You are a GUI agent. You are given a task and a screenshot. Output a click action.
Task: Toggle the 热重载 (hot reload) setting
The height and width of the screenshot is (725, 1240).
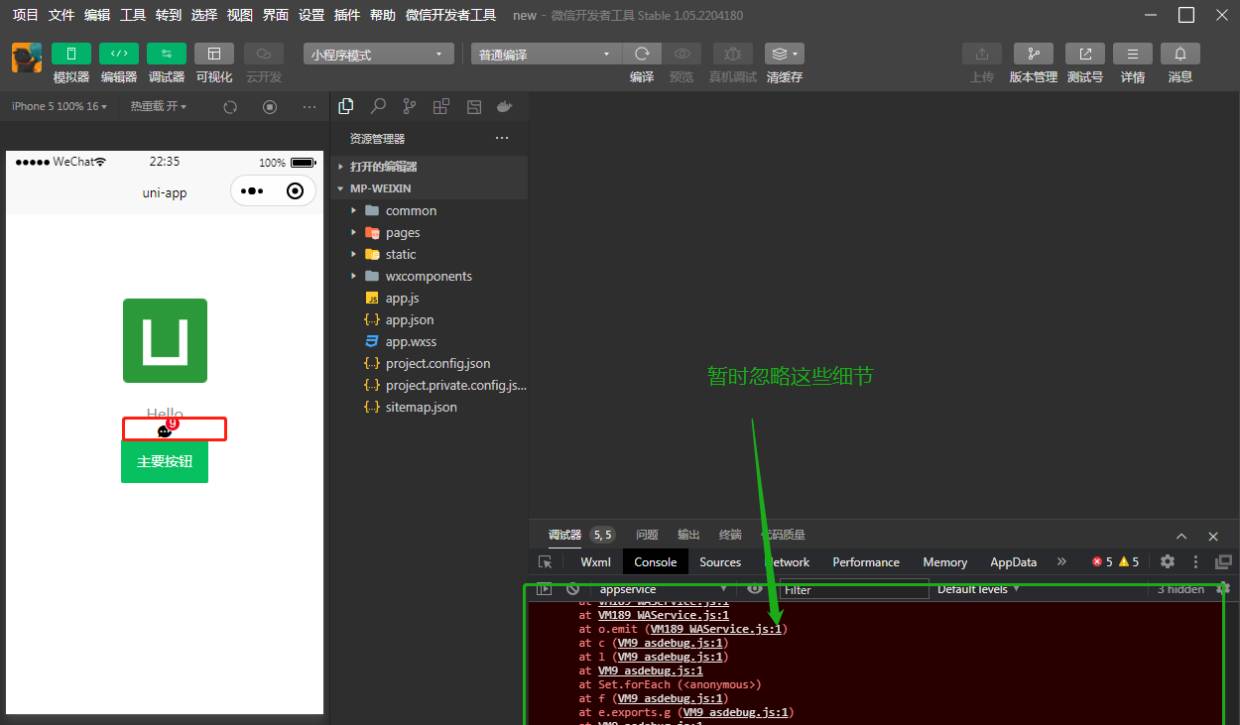point(158,106)
